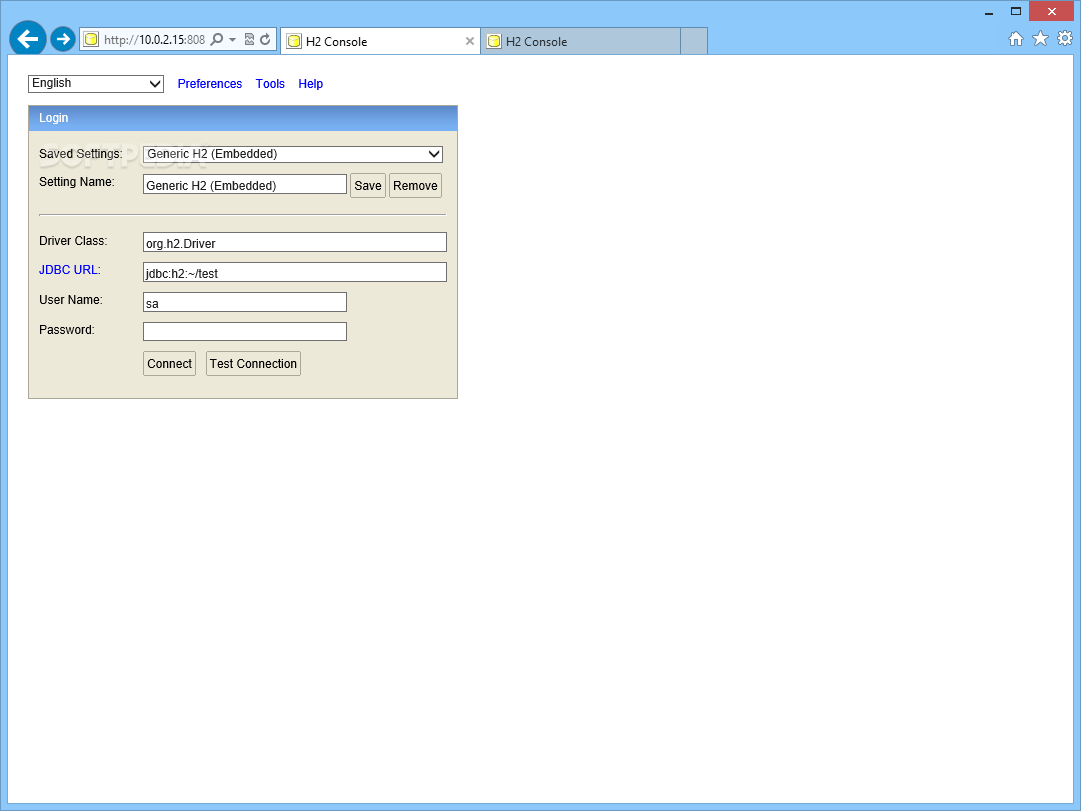Click the Save button
Screen dimensions: 1081x811
click(367, 186)
